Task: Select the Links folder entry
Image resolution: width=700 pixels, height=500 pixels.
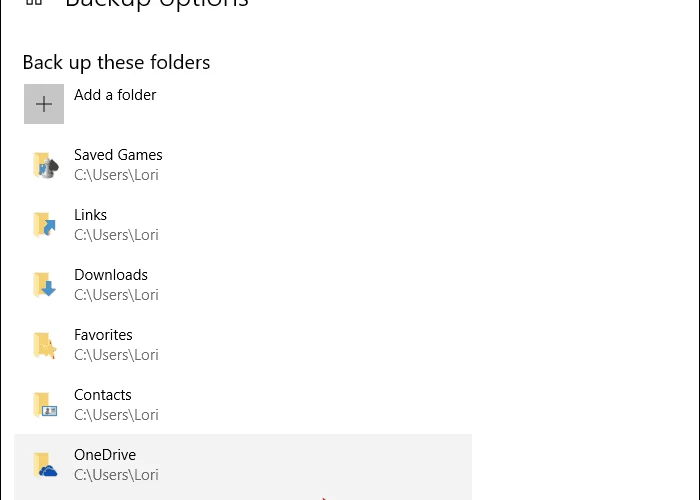Action: tap(243, 225)
